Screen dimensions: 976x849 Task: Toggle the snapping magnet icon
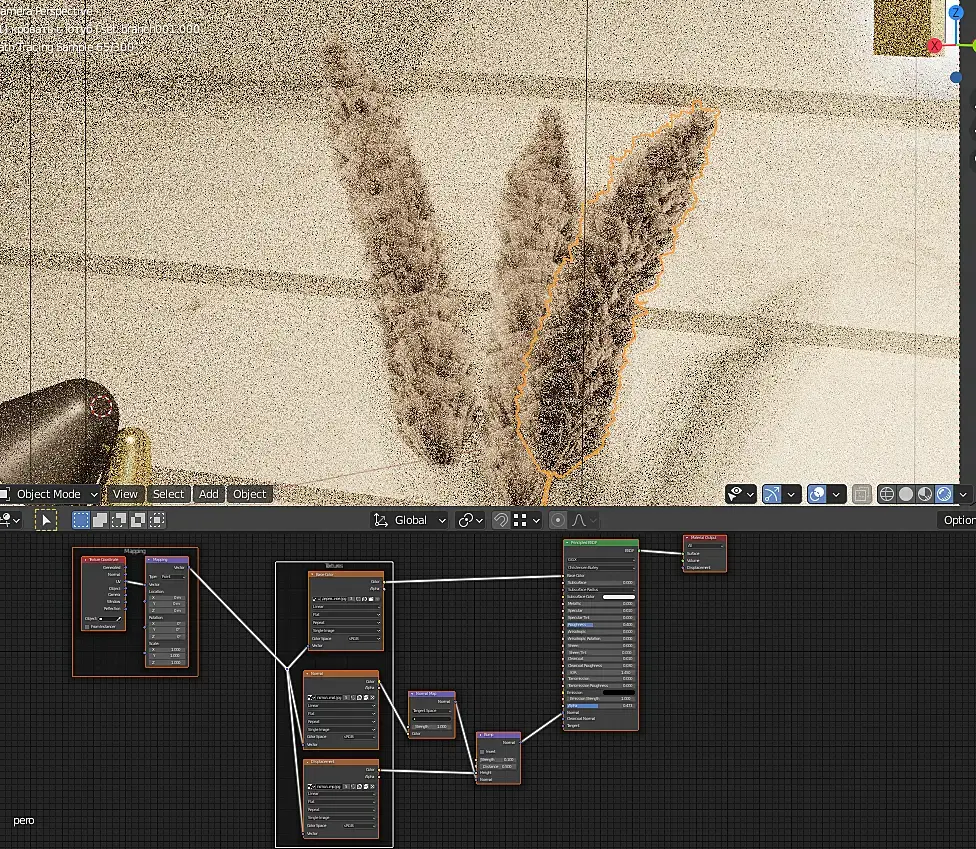(500, 520)
